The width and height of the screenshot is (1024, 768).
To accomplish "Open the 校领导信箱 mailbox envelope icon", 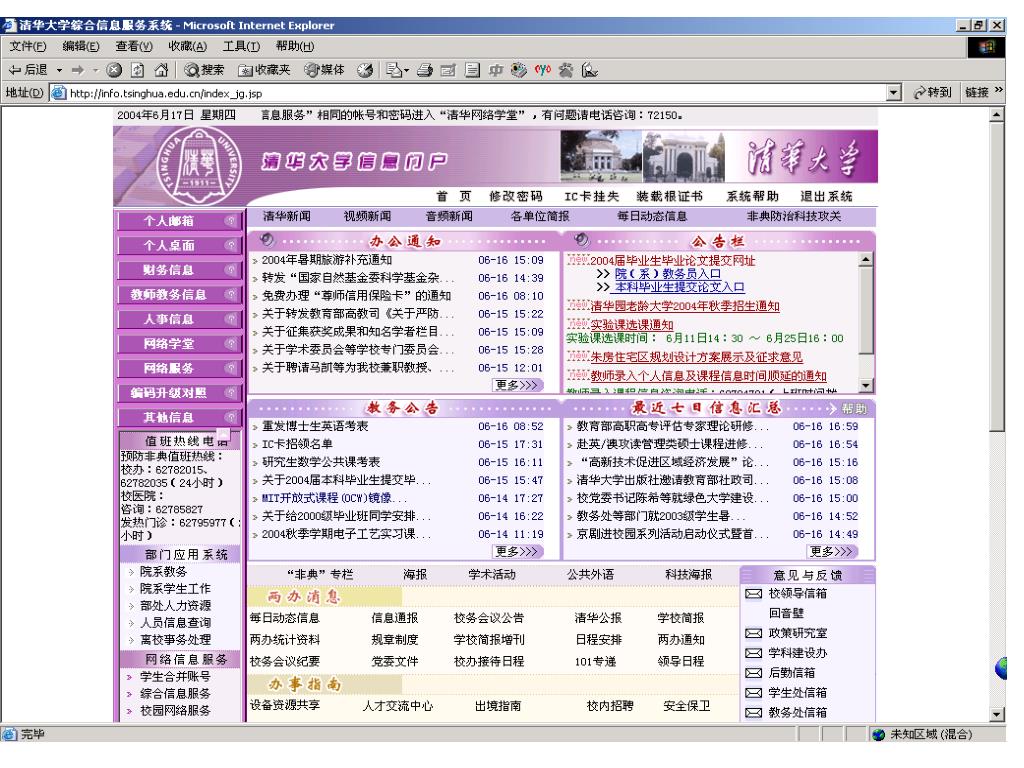I will (x=754, y=594).
